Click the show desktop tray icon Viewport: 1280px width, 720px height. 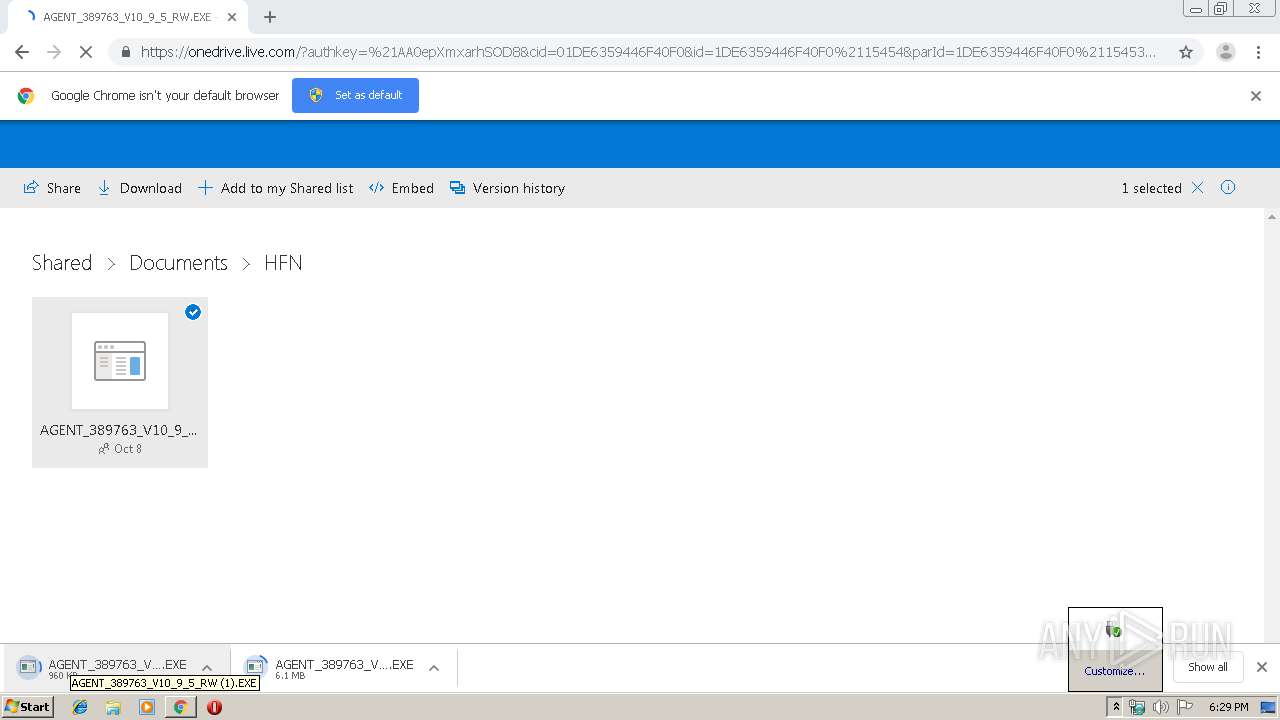(x=1268, y=707)
